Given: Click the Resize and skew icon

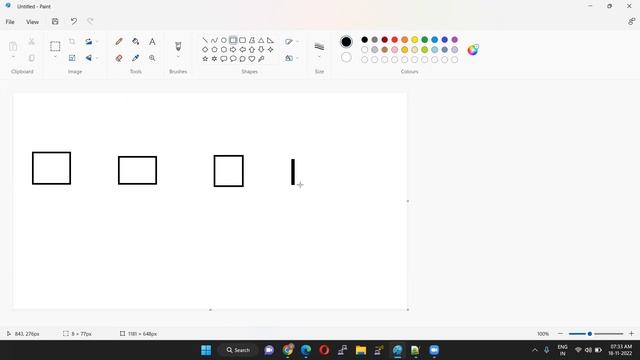Looking at the screenshot, I should click(x=72, y=58).
